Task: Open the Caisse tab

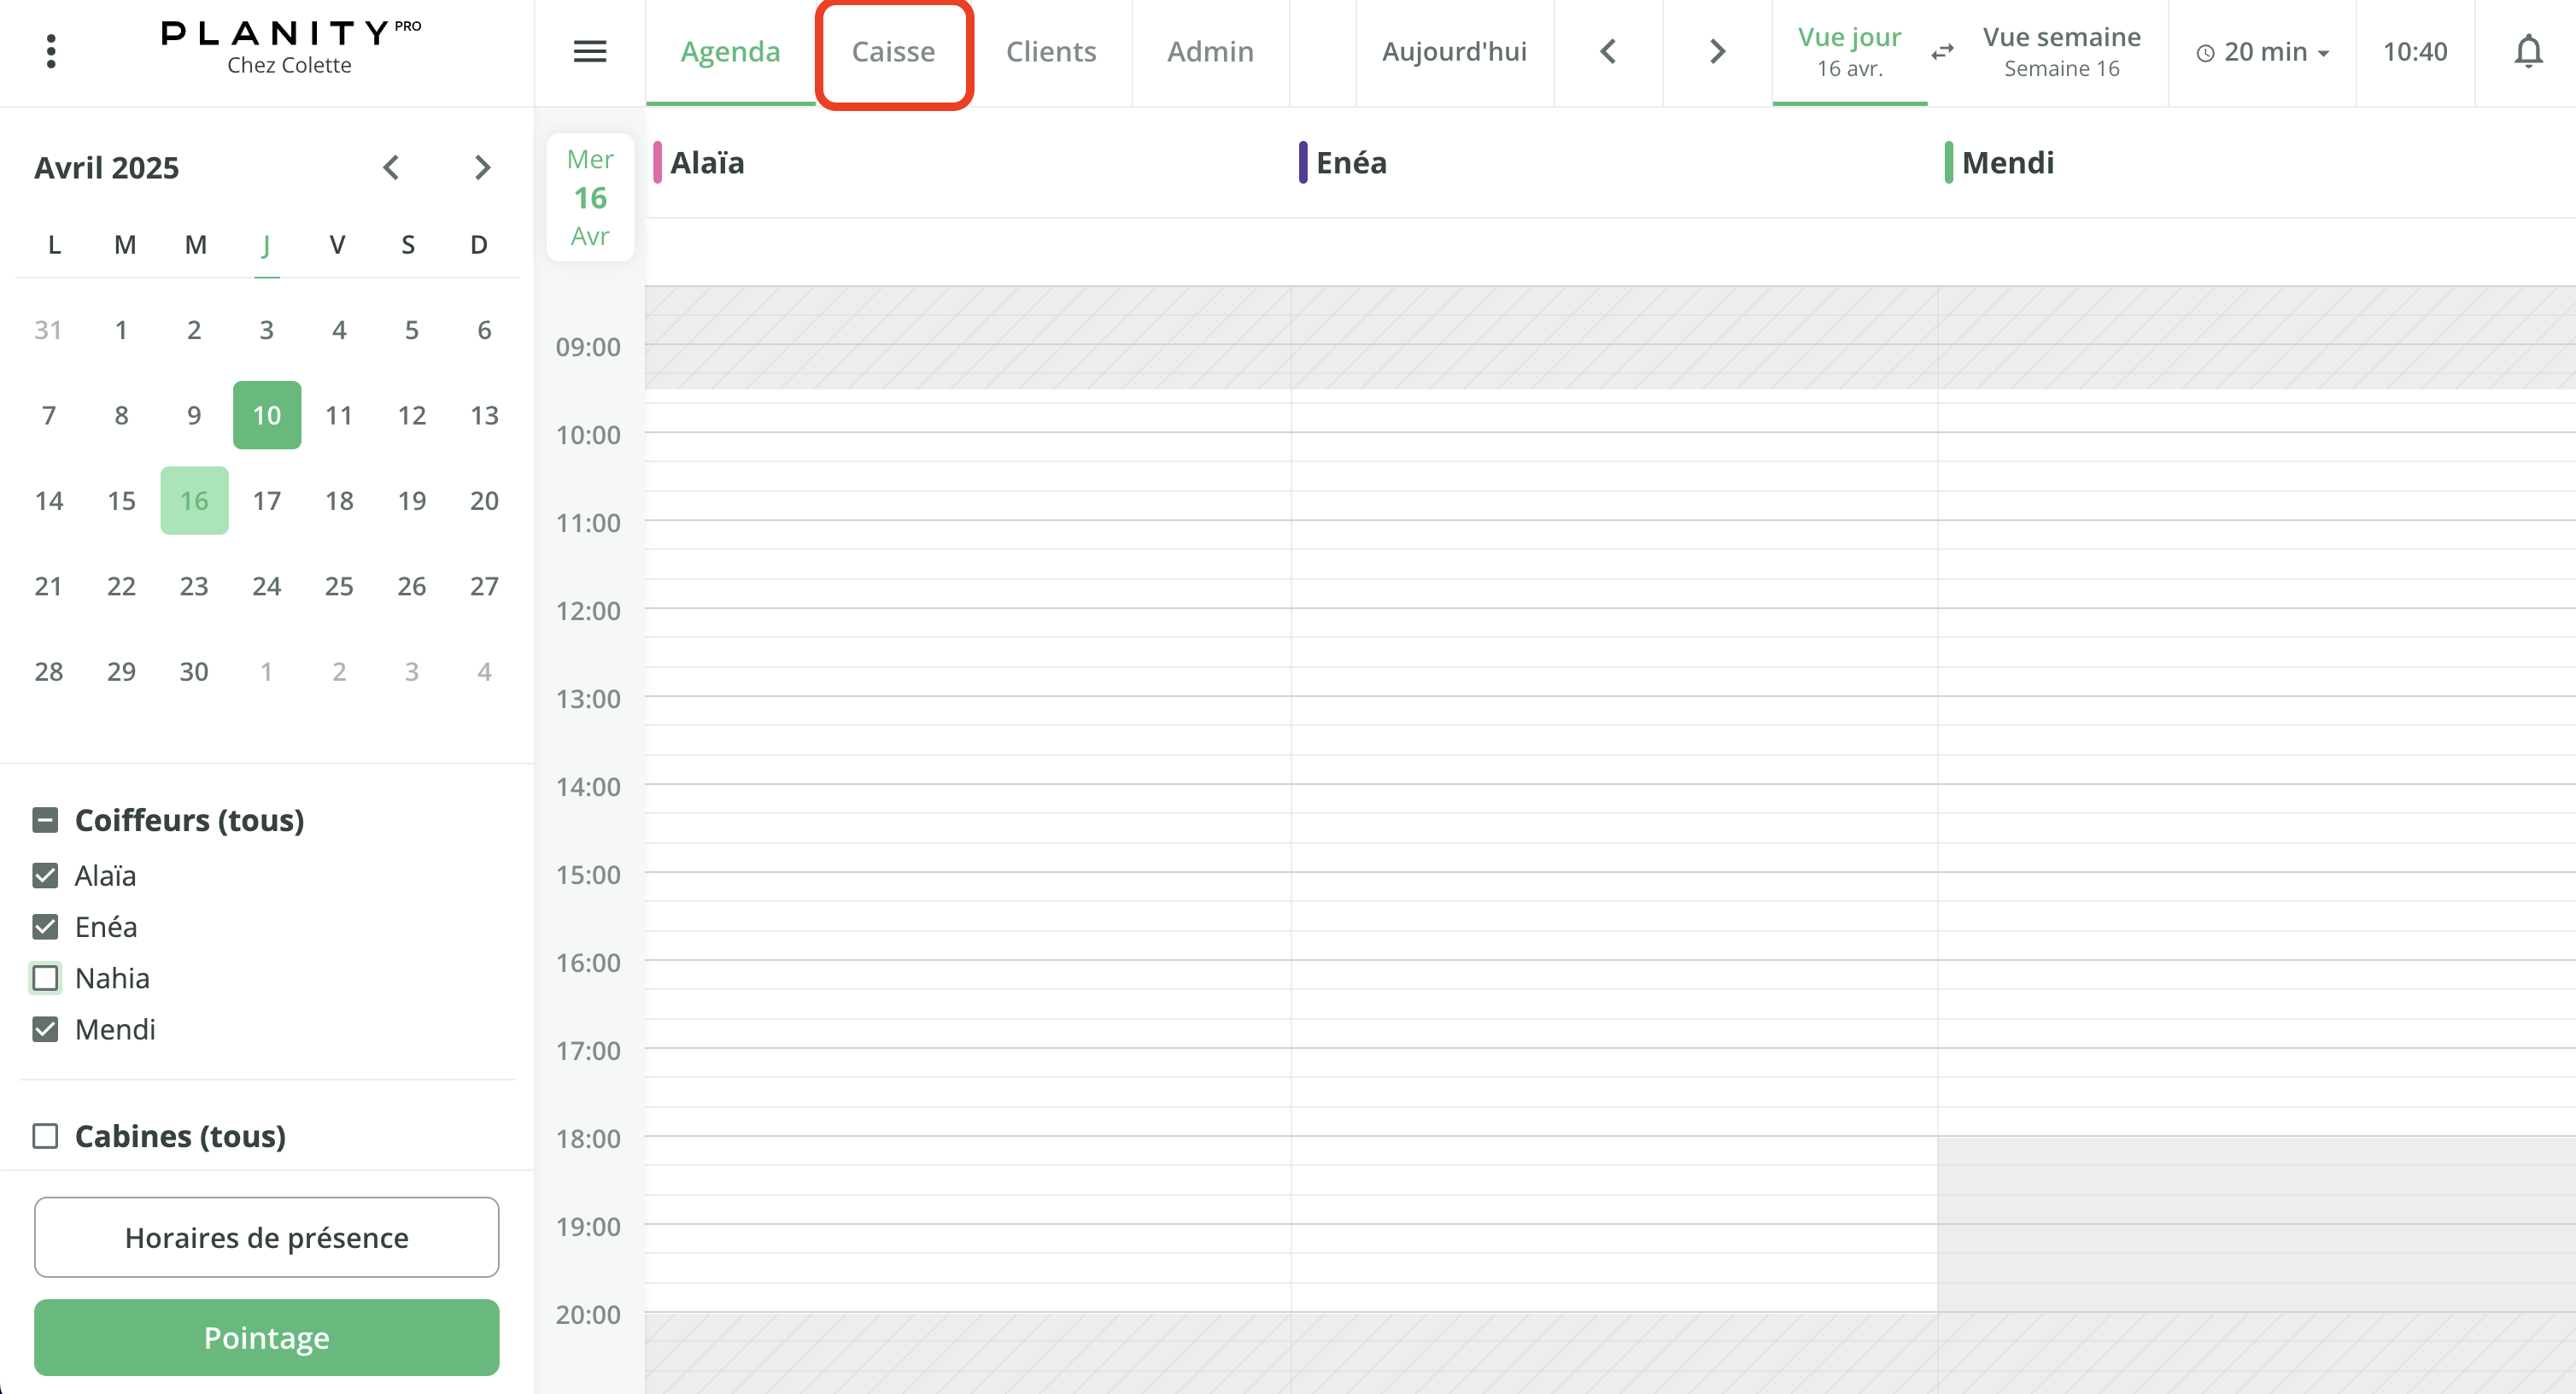Action: [893, 51]
